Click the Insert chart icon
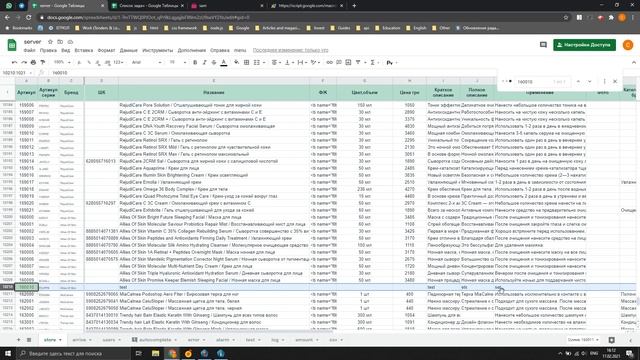This screenshot has height=360, width=640. click(348, 62)
